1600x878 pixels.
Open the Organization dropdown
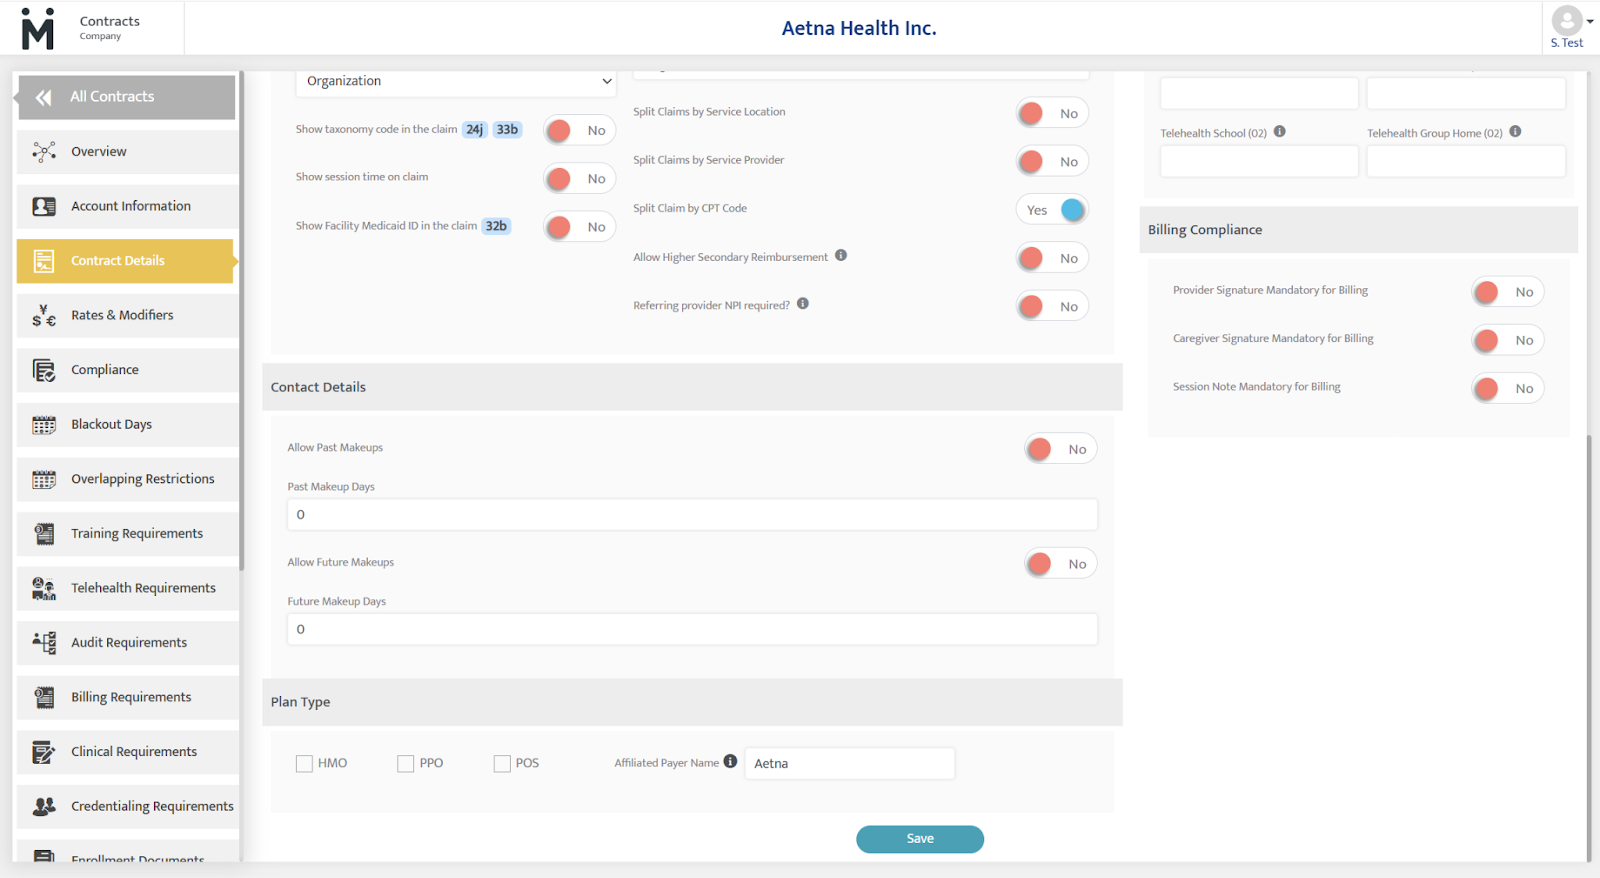(x=456, y=81)
